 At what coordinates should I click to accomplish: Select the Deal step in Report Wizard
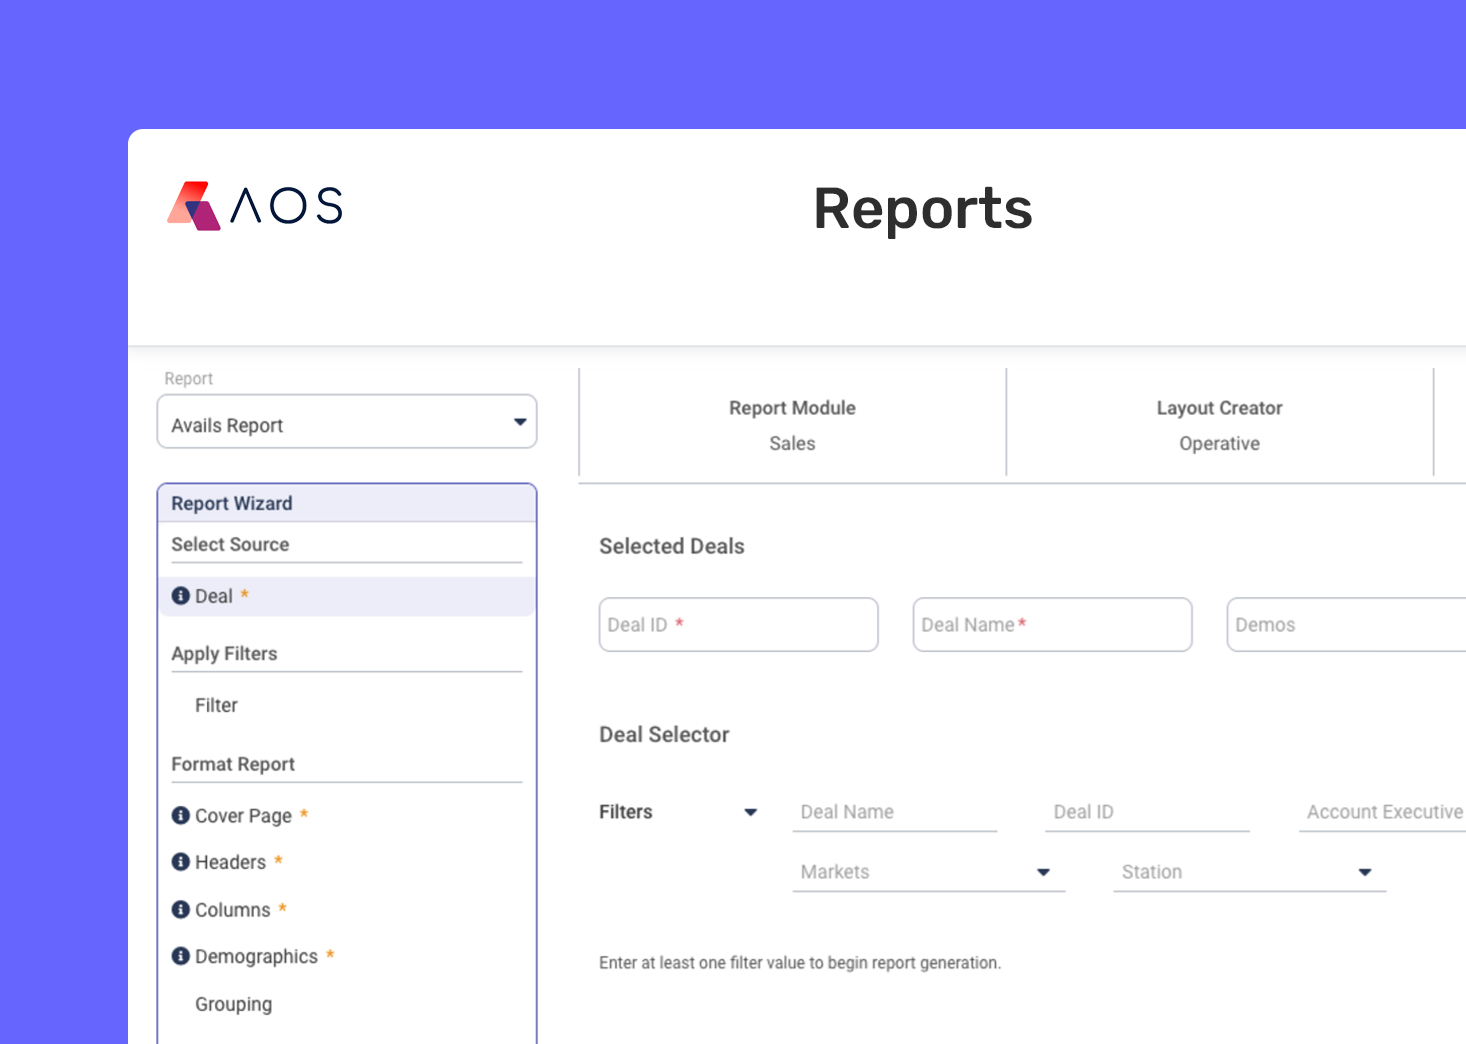coord(216,595)
